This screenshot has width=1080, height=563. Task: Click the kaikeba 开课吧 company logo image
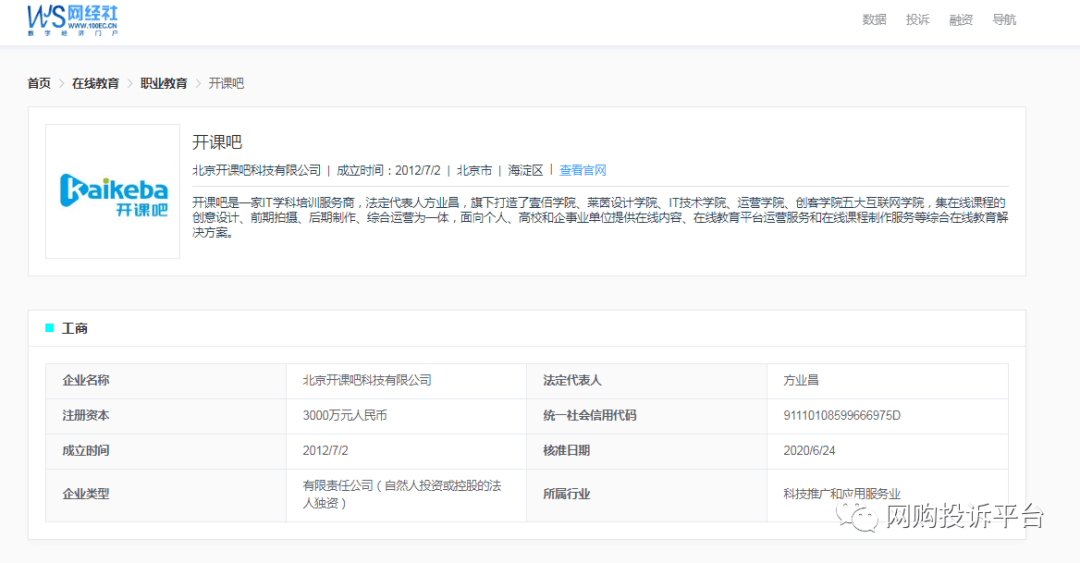tap(113, 192)
